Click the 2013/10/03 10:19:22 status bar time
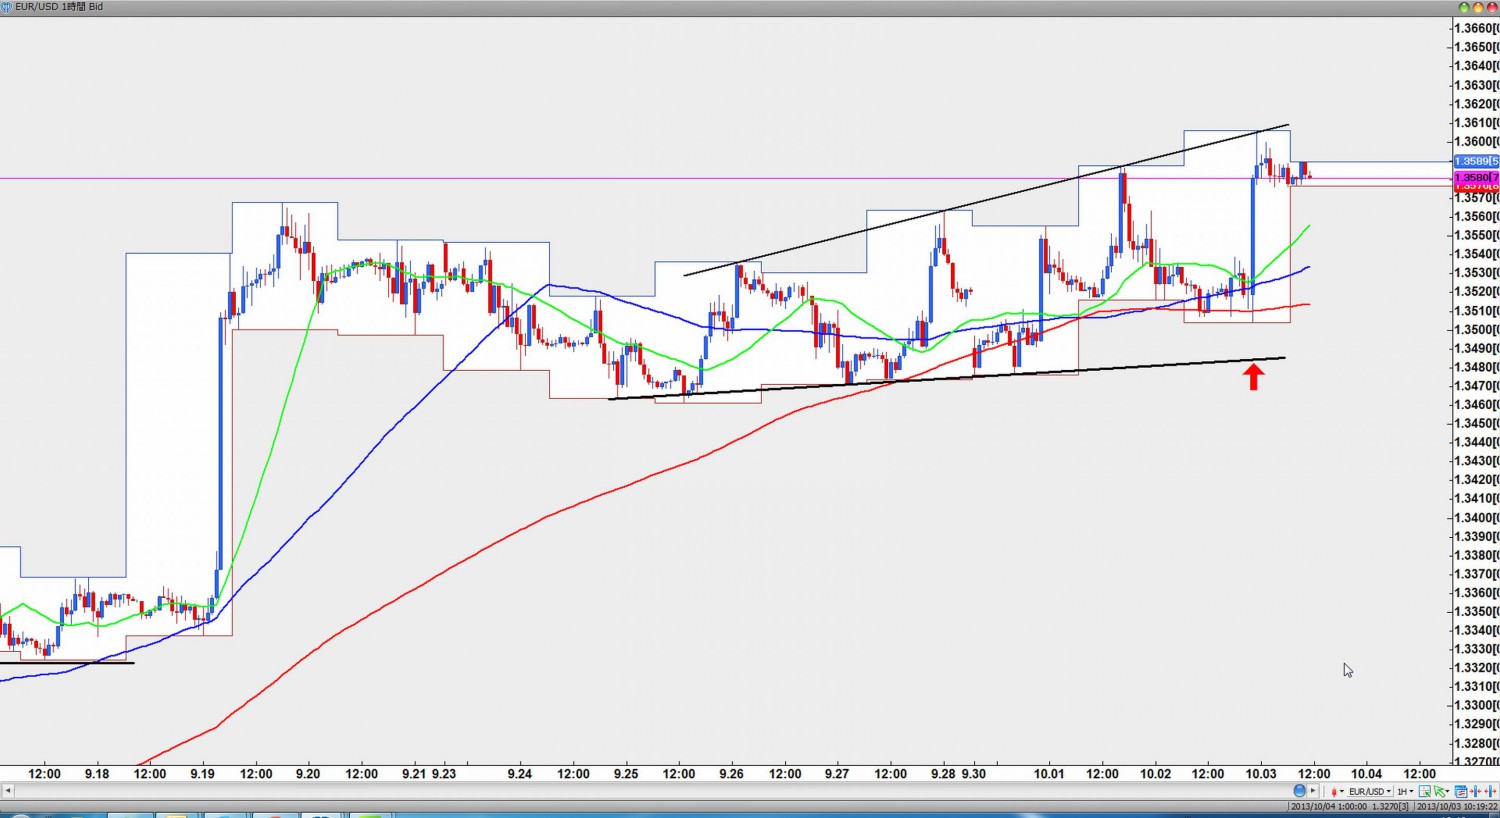Image resolution: width=1500 pixels, height=818 pixels. click(x=1457, y=806)
